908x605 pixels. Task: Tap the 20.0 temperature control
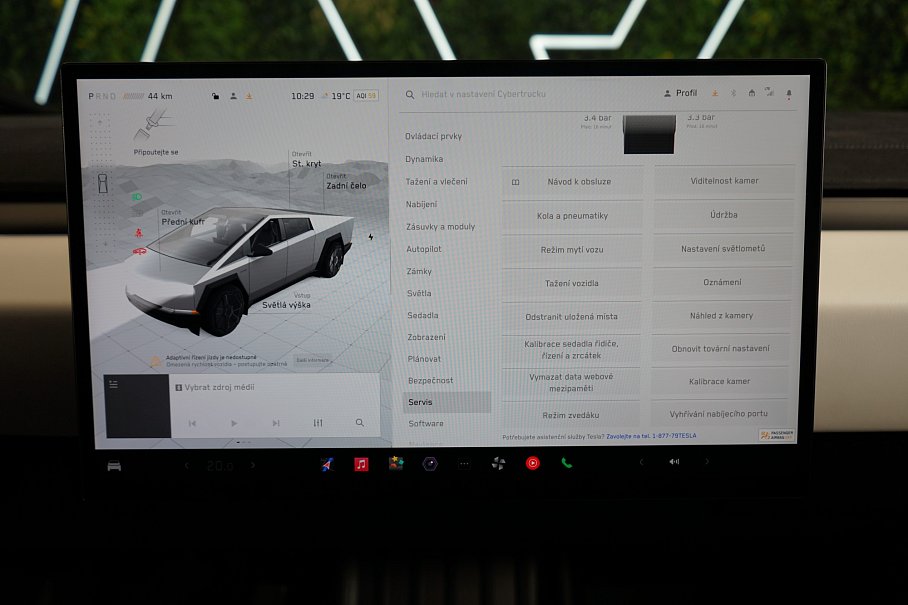coord(219,466)
